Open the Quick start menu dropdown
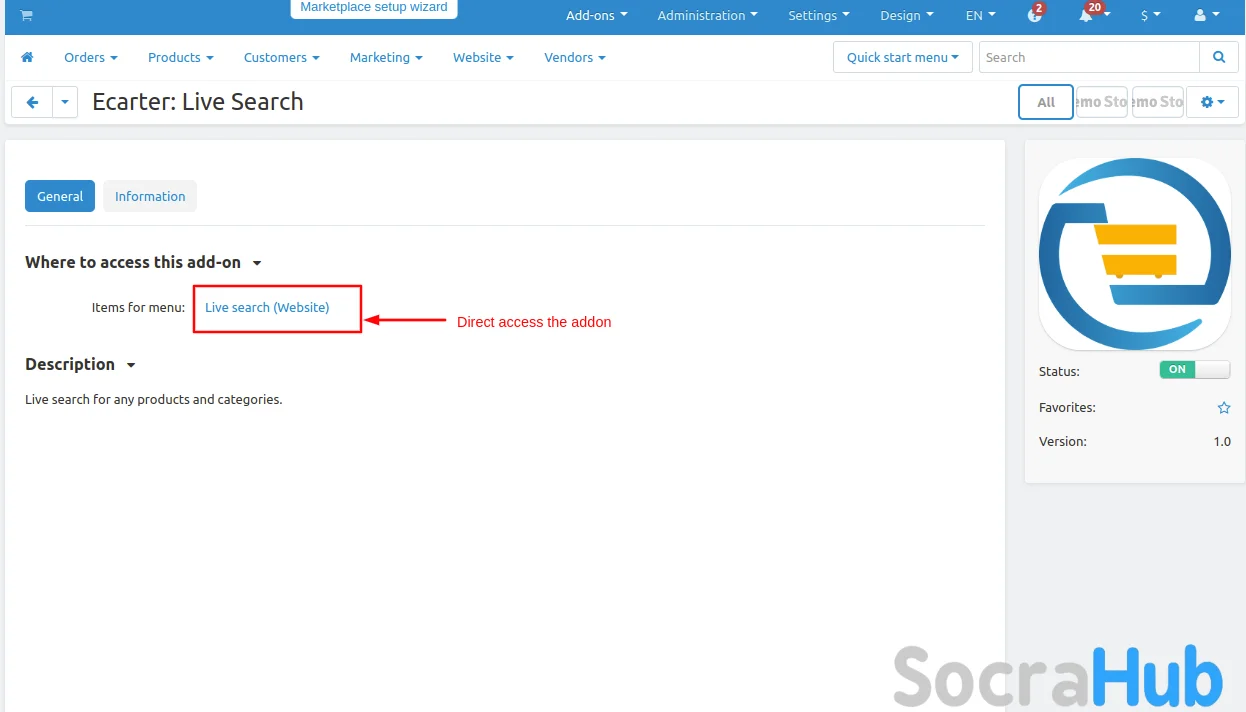 (902, 58)
